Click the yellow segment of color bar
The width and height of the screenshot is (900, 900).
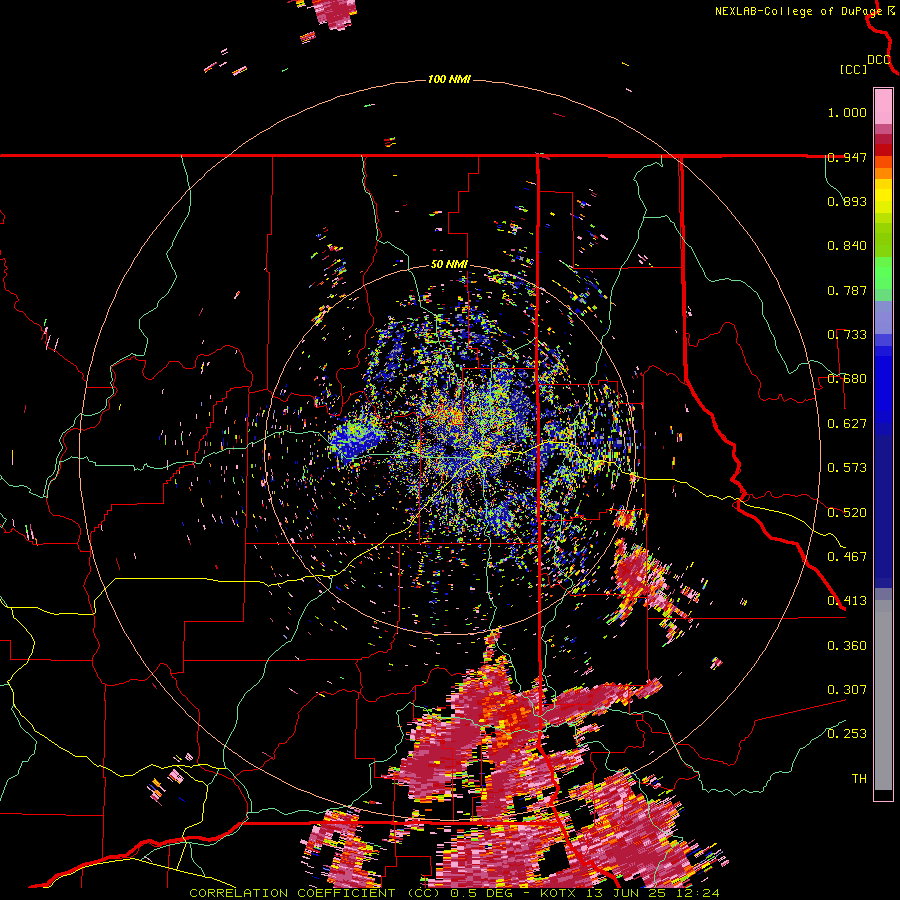coord(883,196)
